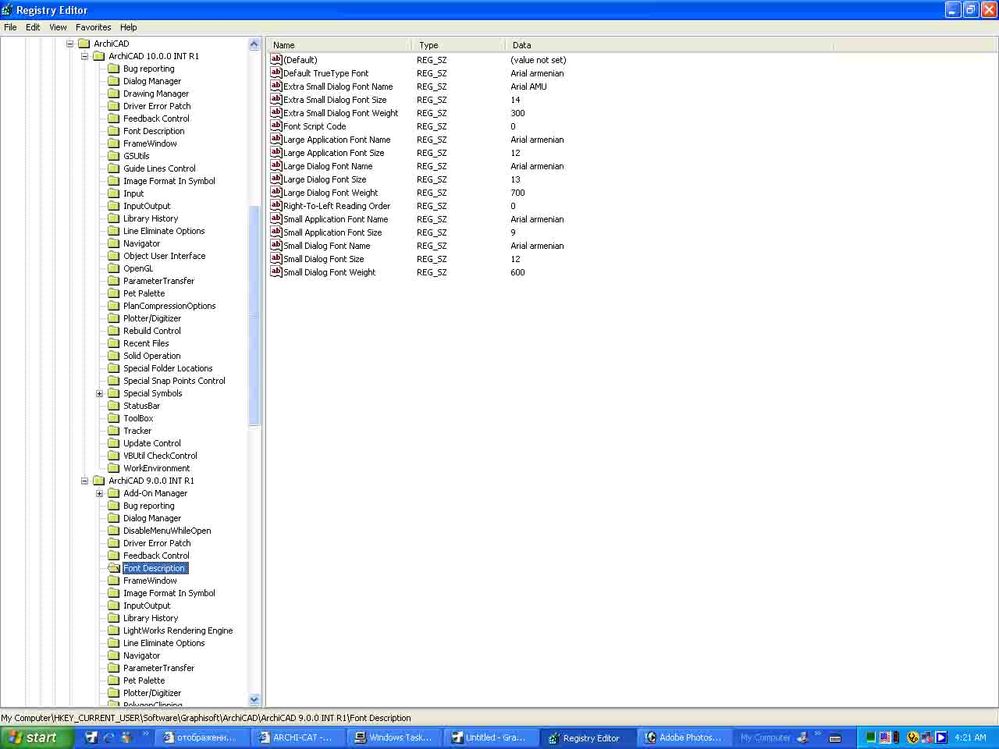
Task: Click the DisableMenuWhileOpen folder icon
Action: click(x=113, y=530)
